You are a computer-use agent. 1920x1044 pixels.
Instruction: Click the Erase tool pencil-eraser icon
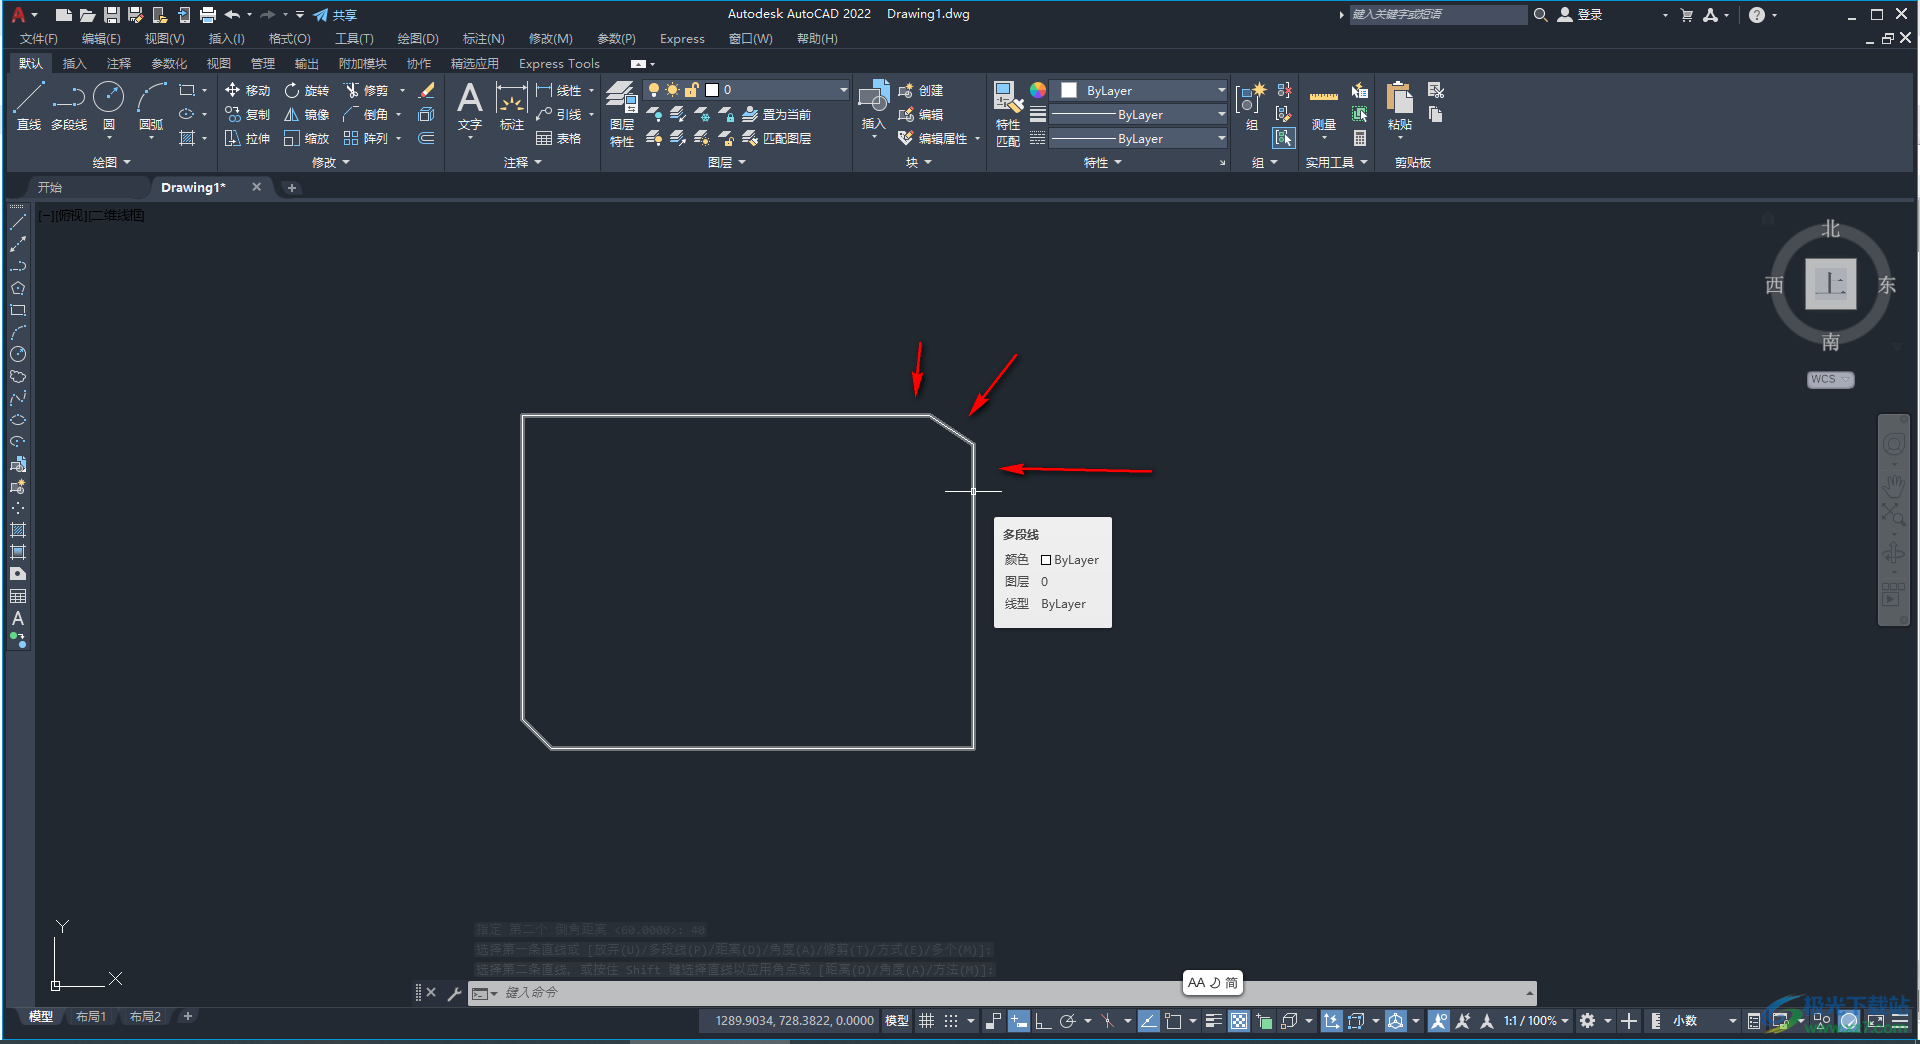[x=426, y=90]
